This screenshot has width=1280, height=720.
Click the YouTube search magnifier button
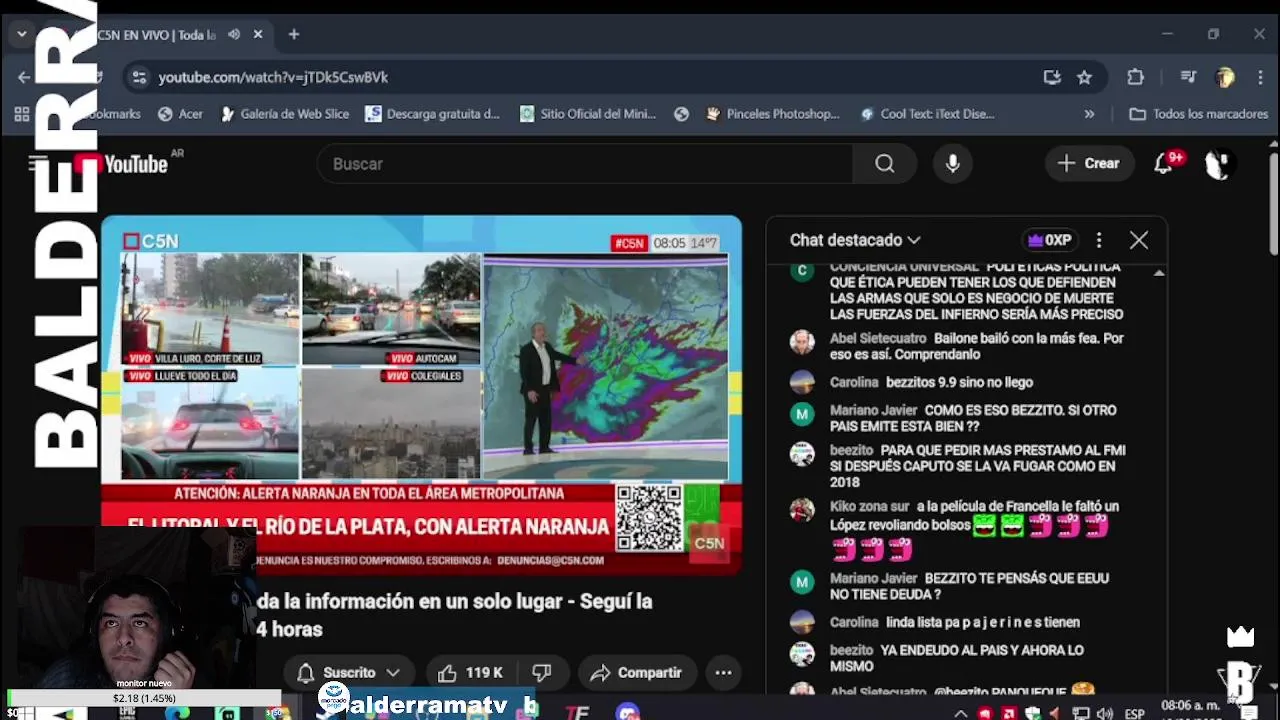[x=885, y=164]
